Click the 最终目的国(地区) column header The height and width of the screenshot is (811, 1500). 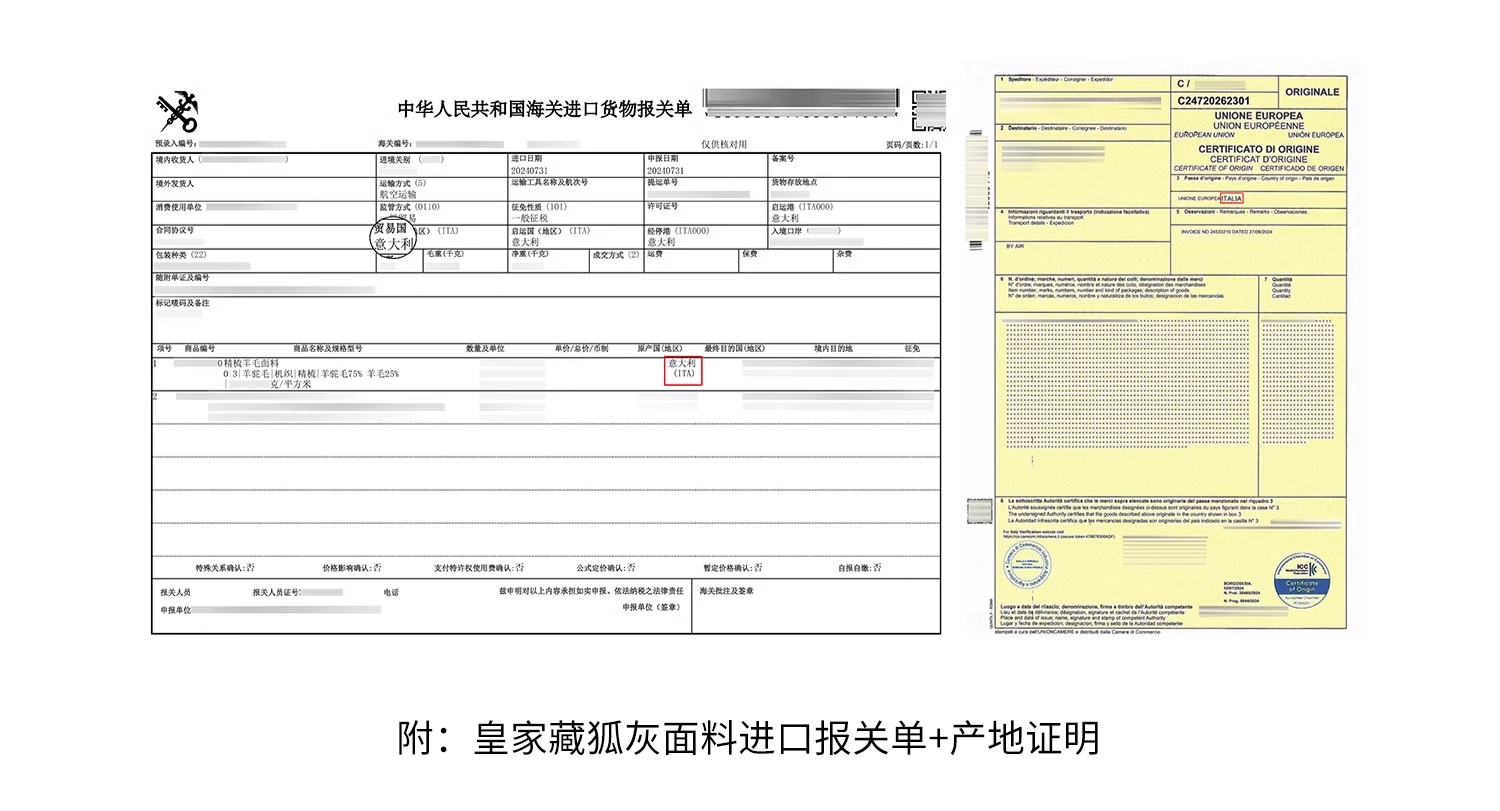click(x=735, y=349)
